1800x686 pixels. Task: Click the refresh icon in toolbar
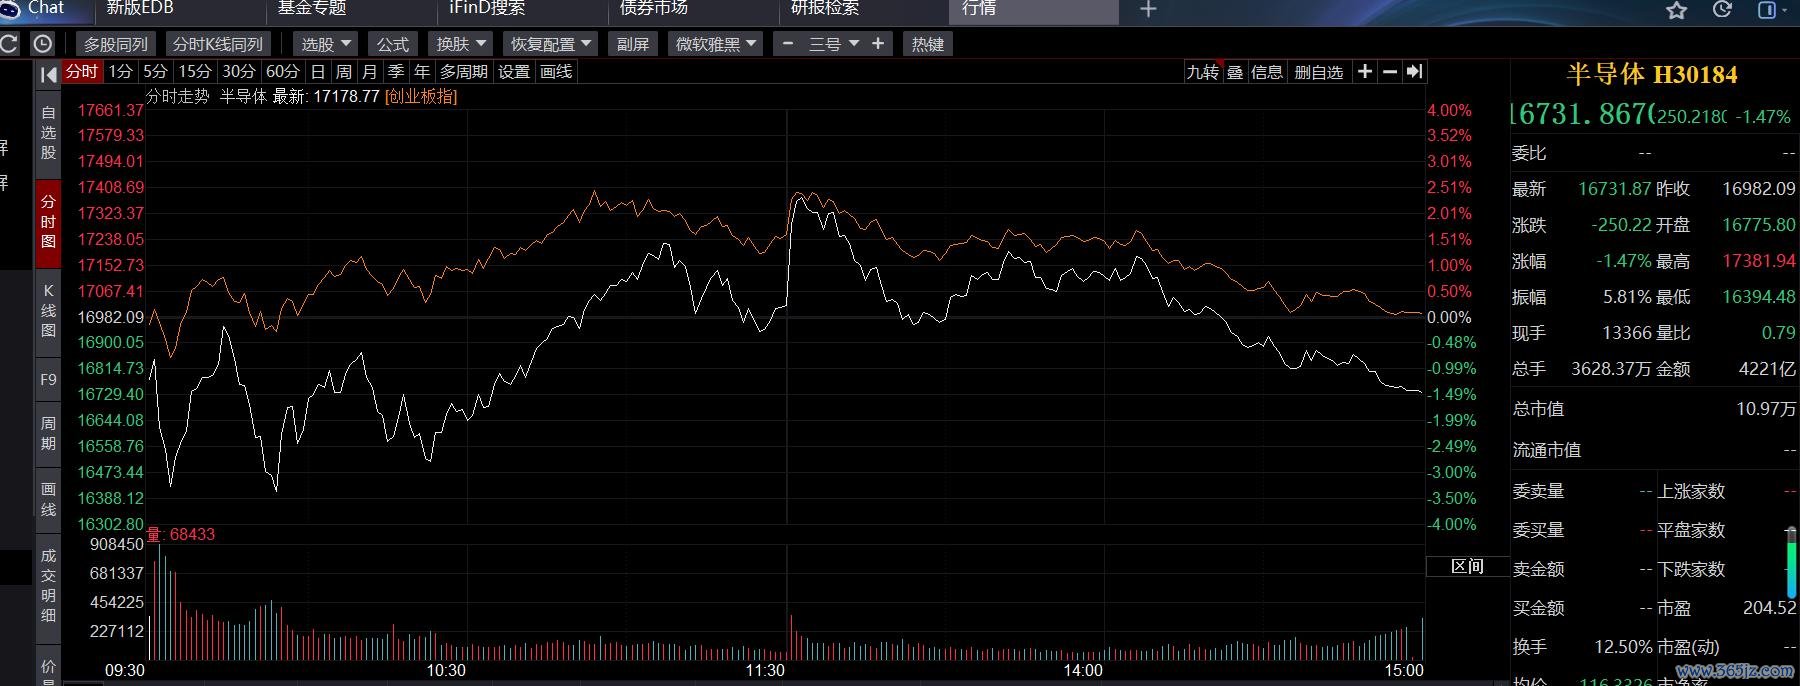click(x=8, y=44)
